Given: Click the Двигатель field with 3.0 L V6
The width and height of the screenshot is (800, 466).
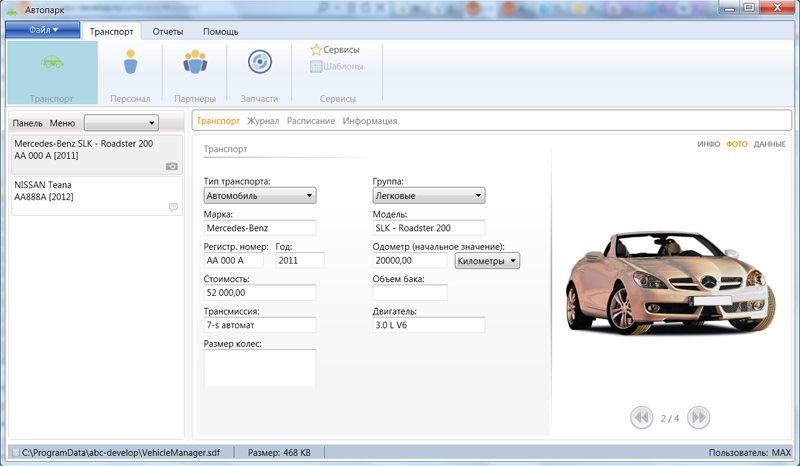Looking at the screenshot, I should click(429, 325).
